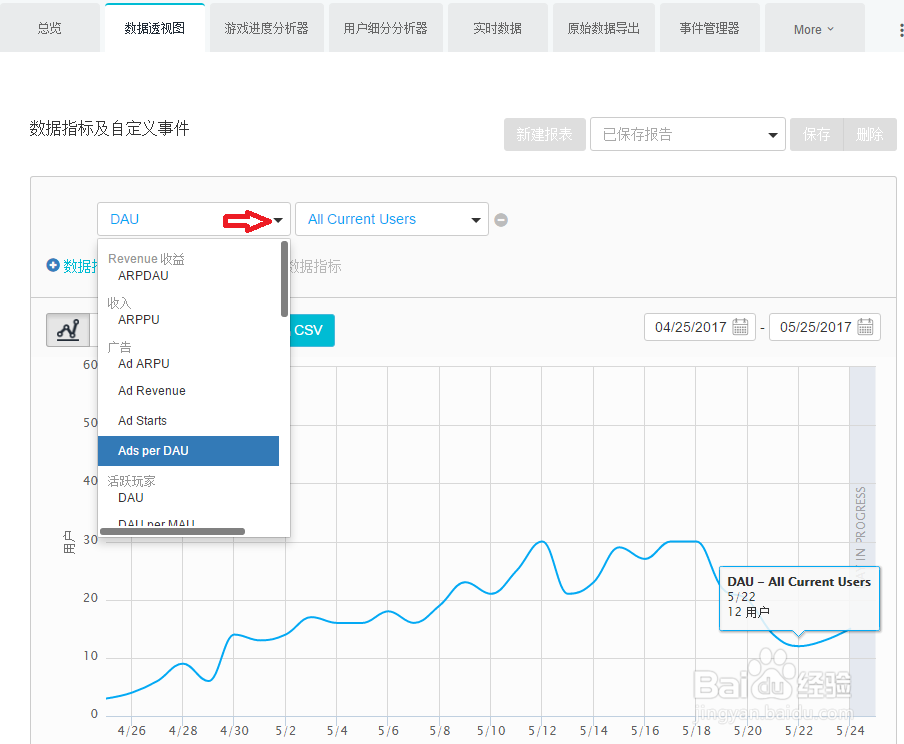Image resolution: width=904 pixels, height=744 pixels.
Task: Open the 已保存报告 saved reports dropdown
Action: (x=688, y=134)
